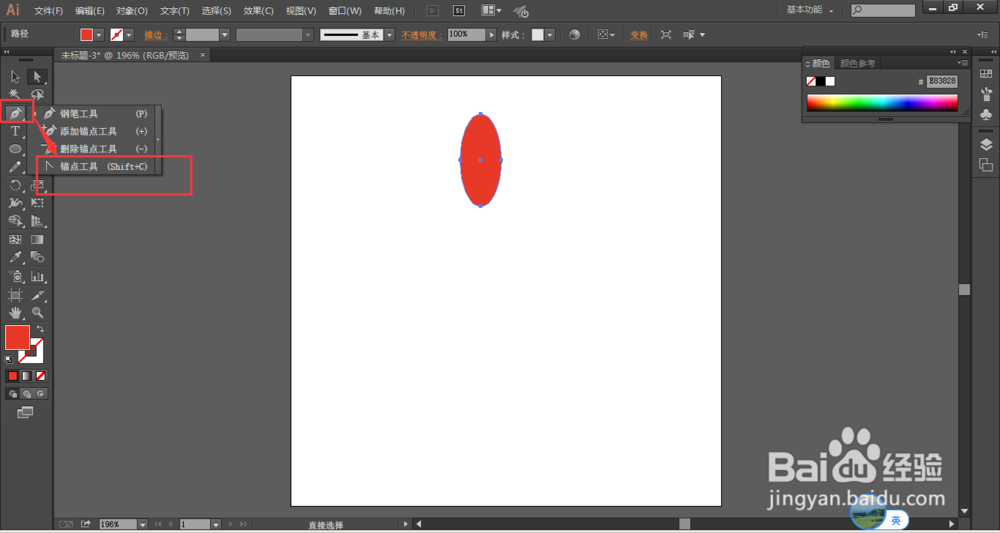Set paint mode to None
This screenshot has height=533, width=1000.
click(x=41, y=376)
